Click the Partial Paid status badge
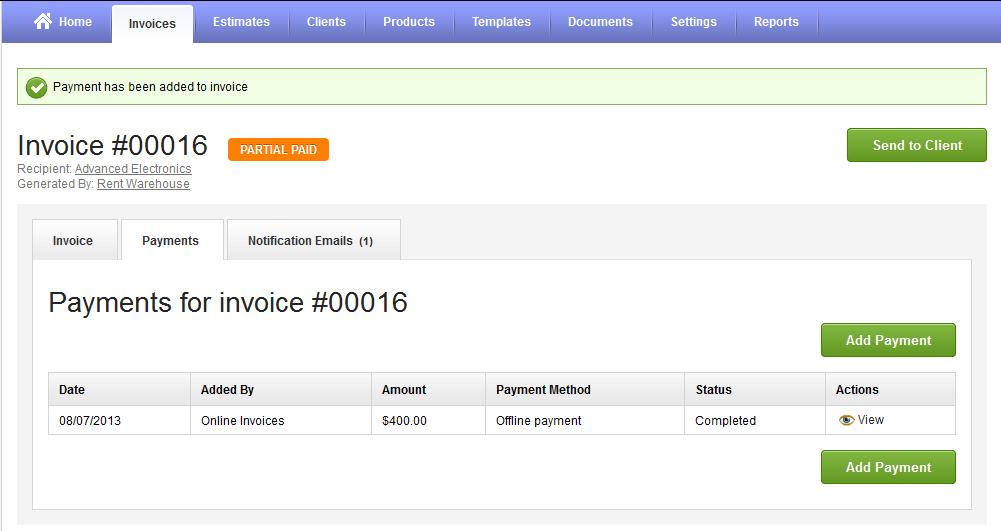The width and height of the screenshot is (1001, 531). [278, 150]
